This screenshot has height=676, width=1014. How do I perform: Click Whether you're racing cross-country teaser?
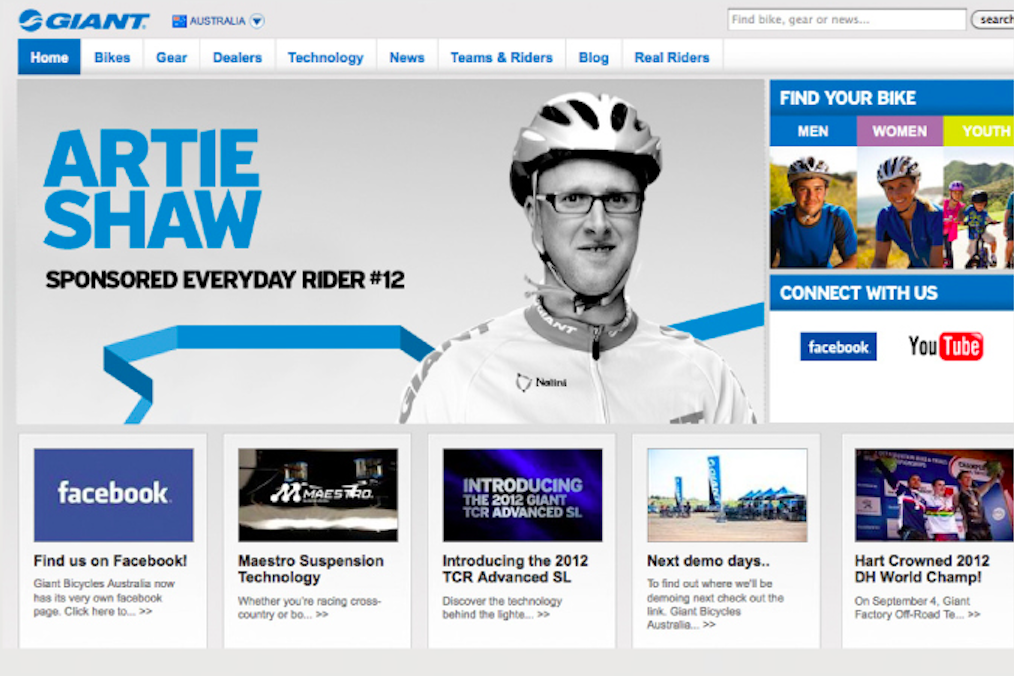coord(309,608)
